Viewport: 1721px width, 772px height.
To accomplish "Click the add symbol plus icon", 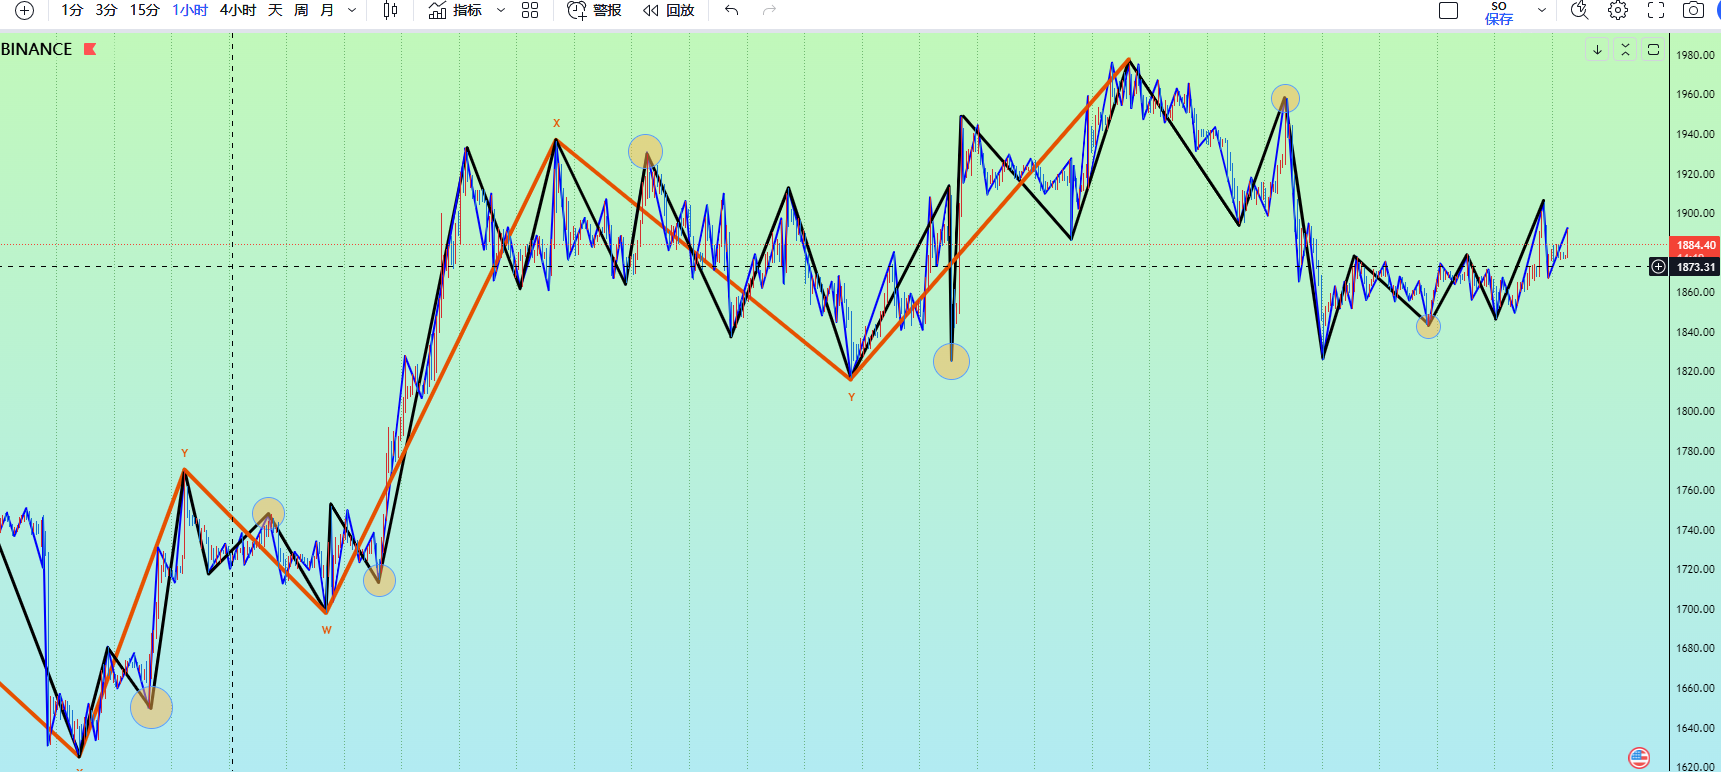I will (x=24, y=11).
